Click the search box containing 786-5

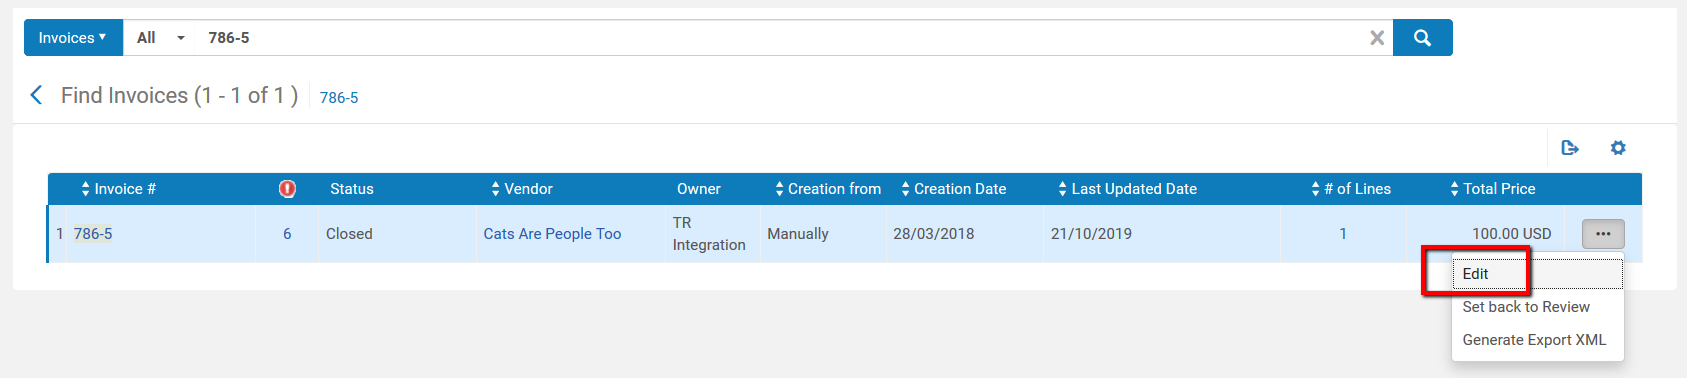coord(780,38)
